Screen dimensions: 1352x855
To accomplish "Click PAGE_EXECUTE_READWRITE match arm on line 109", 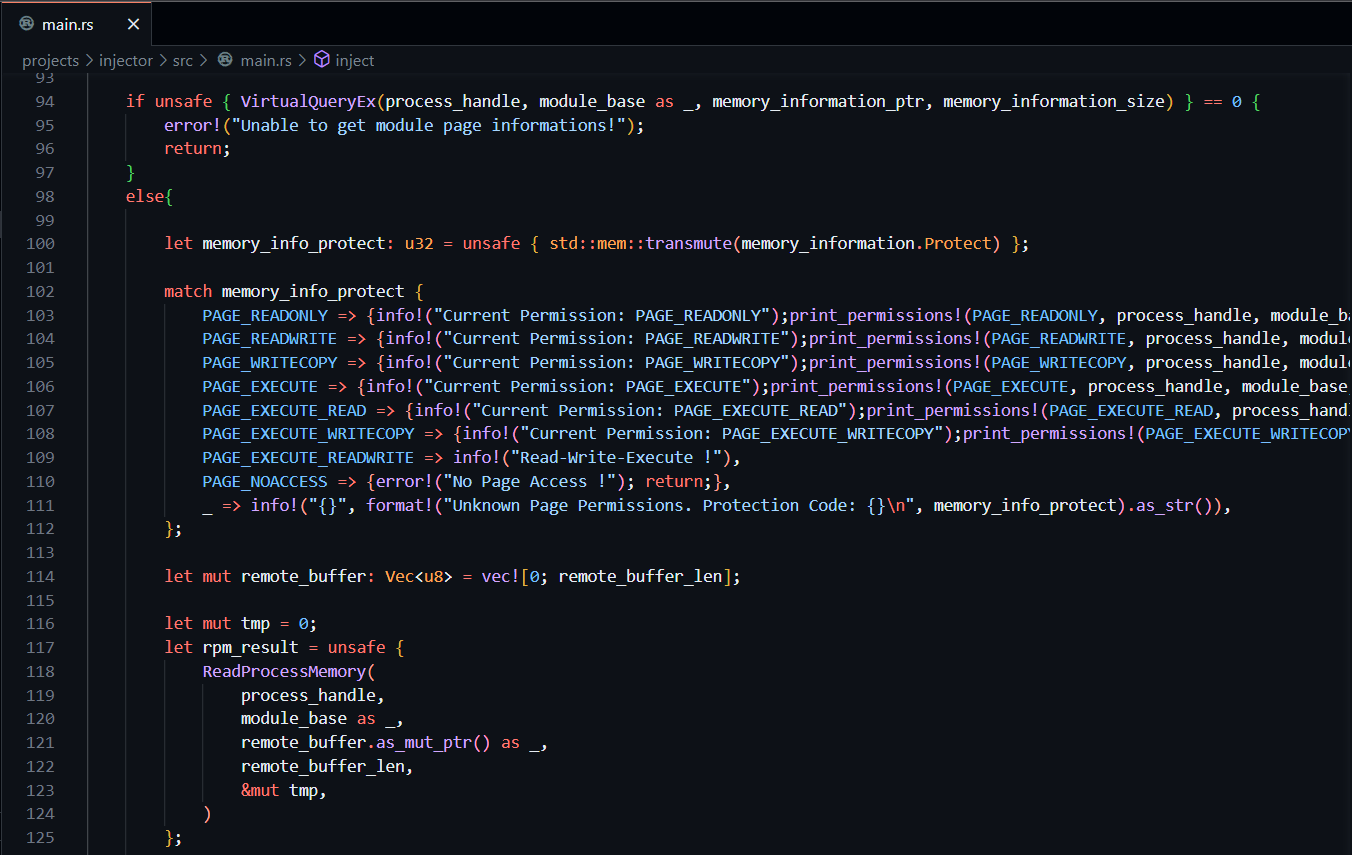I will pyautogui.click(x=308, y=457).
